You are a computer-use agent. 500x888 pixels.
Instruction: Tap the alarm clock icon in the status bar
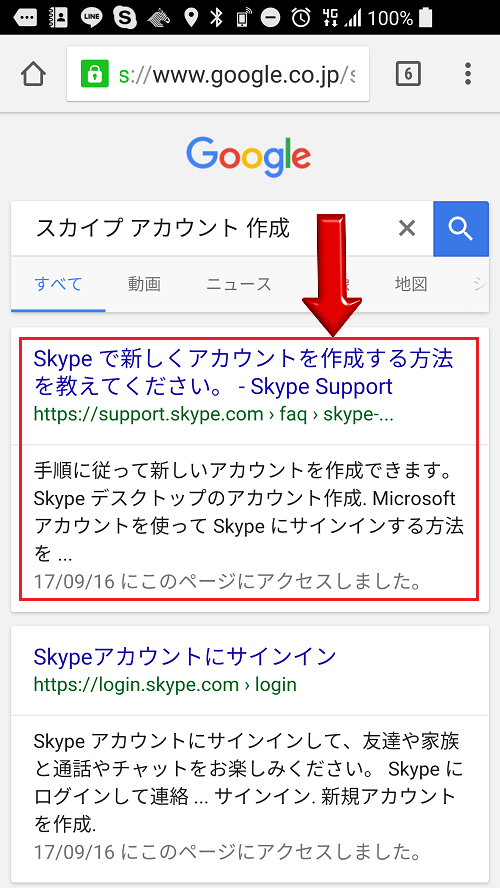[x=301, y=18]
